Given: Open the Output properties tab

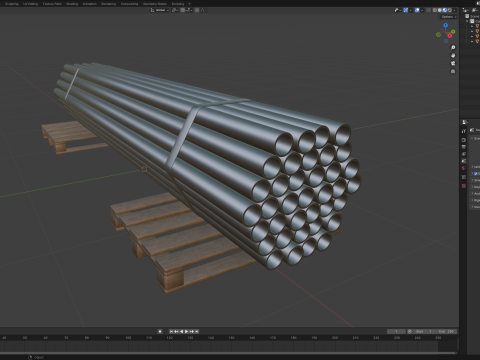Looking at the screenshot, I should (464, 147).
